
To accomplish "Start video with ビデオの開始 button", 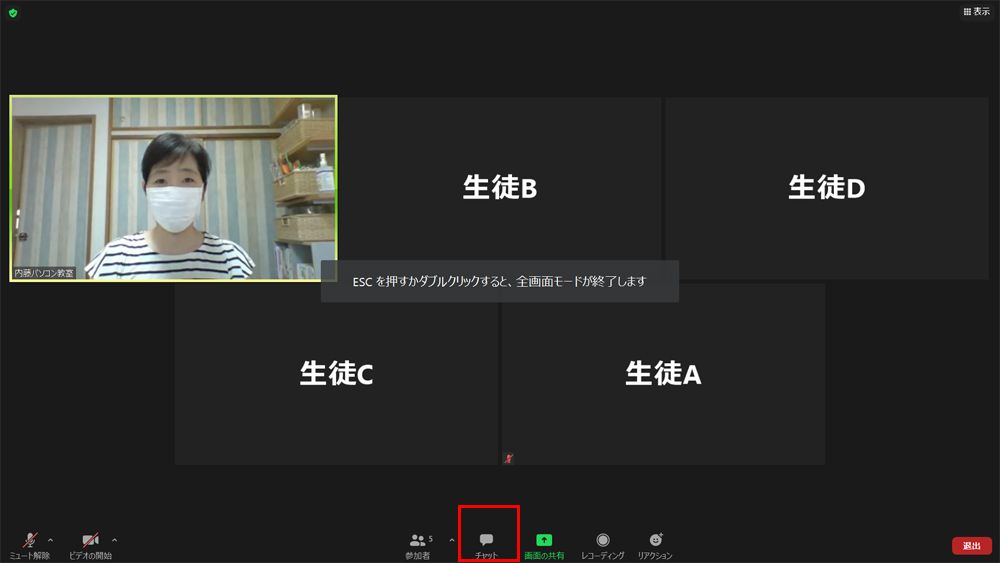I will click(90, 546).
